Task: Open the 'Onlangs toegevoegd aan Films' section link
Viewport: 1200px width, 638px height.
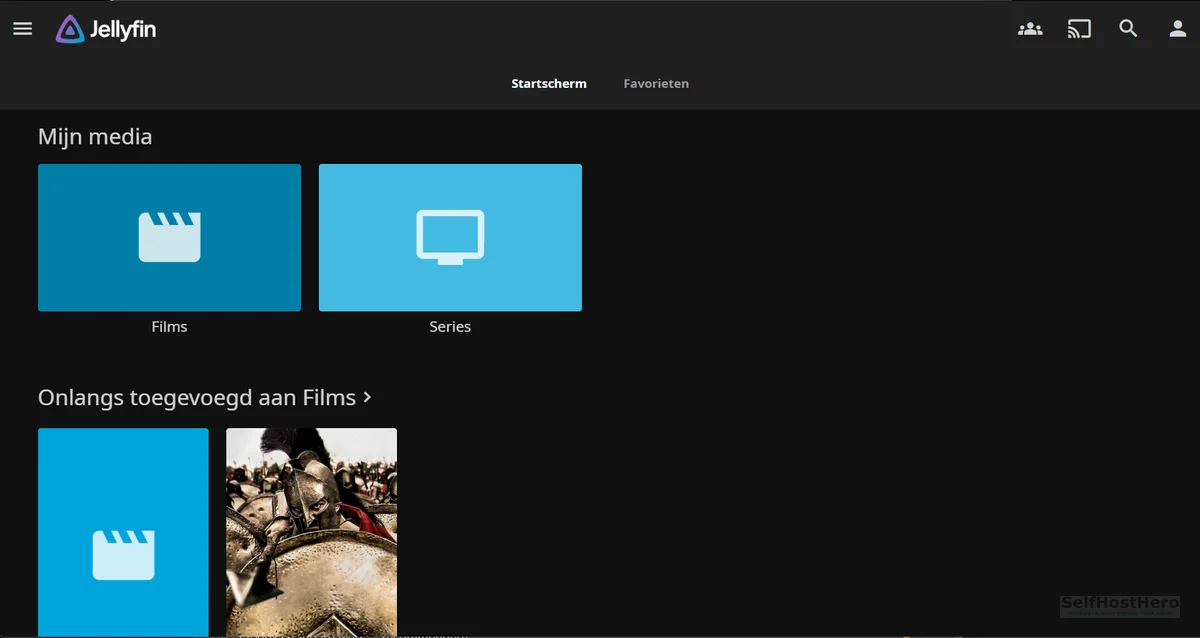Action: [x=197, y=398]
